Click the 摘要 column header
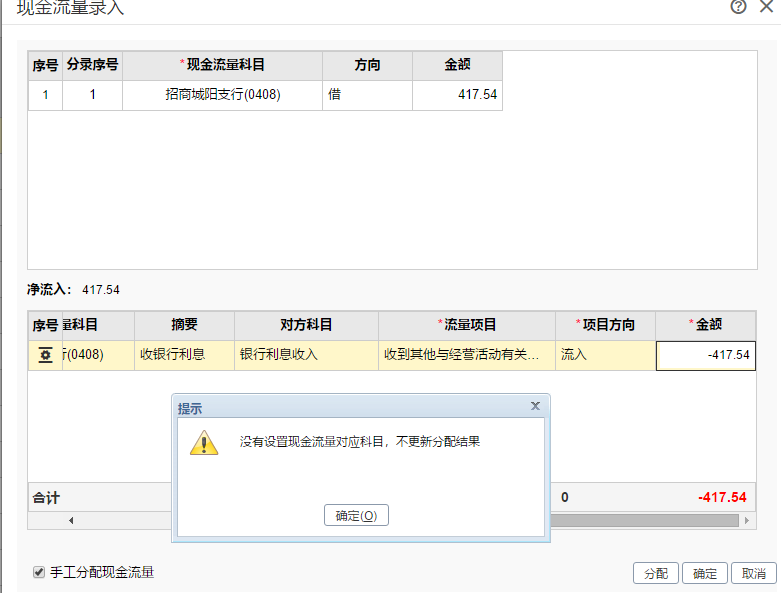Viewport: 781px width, 593px height. 184,326
